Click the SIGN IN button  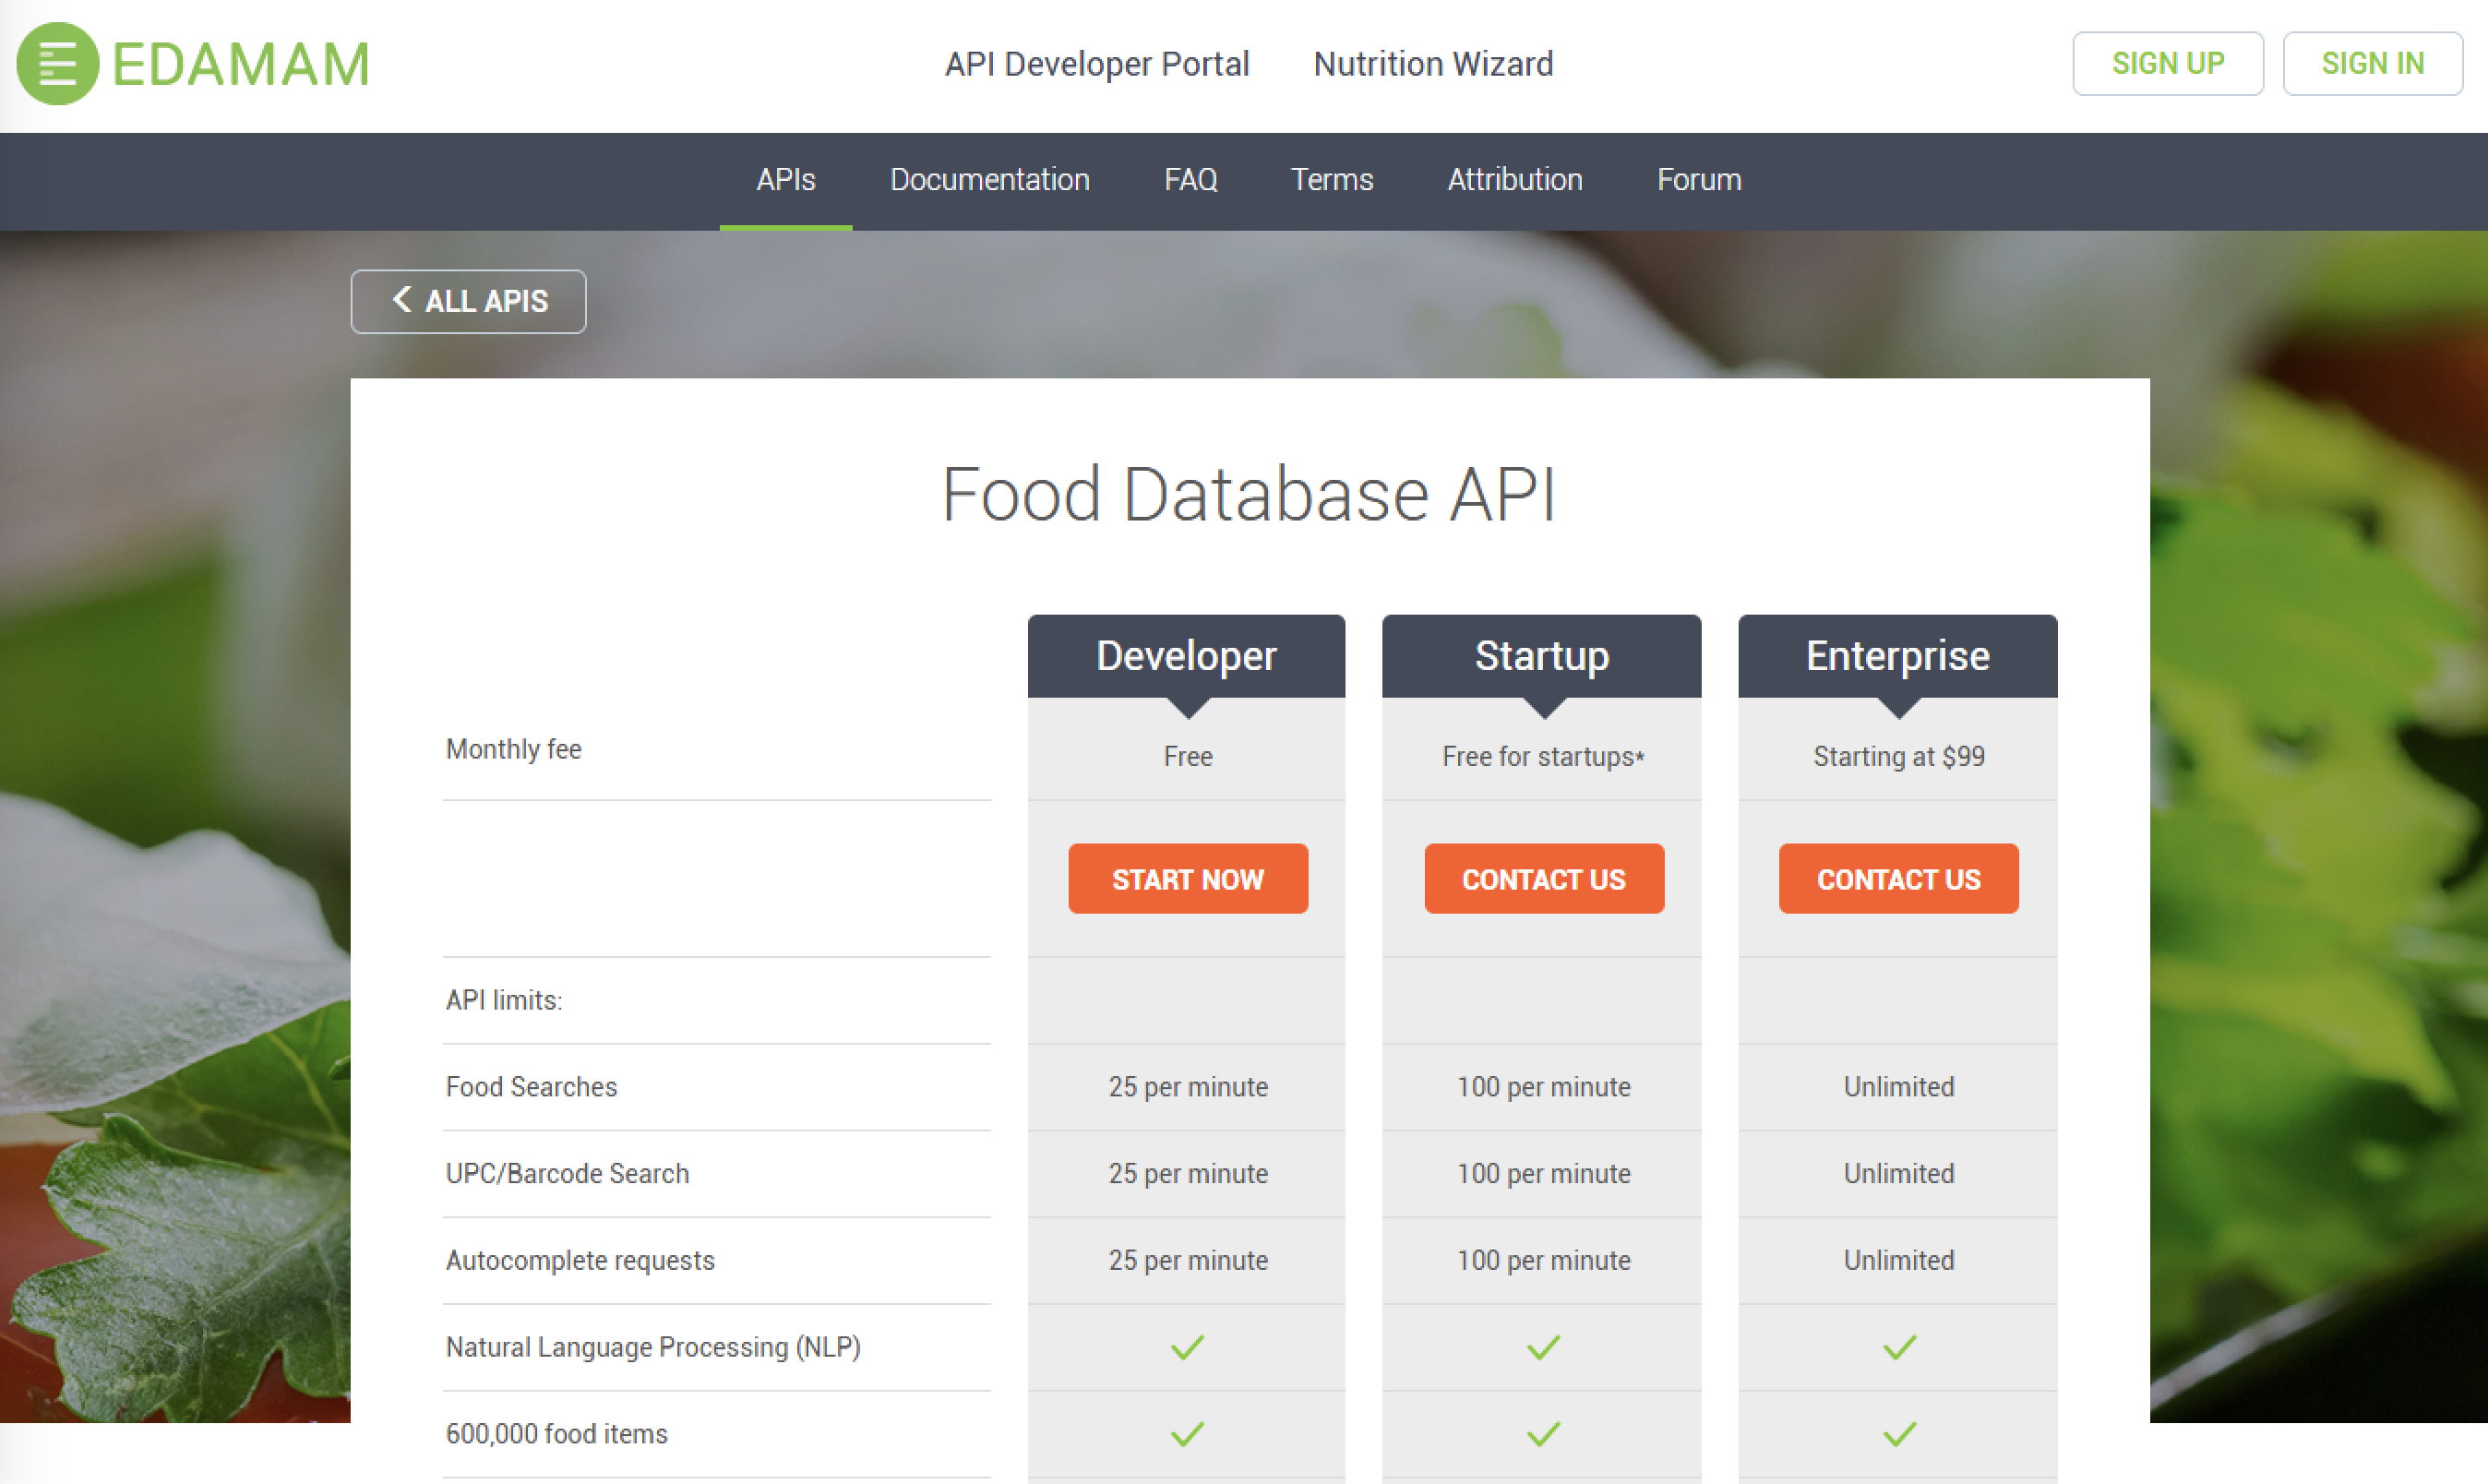tap(2372, 64)
